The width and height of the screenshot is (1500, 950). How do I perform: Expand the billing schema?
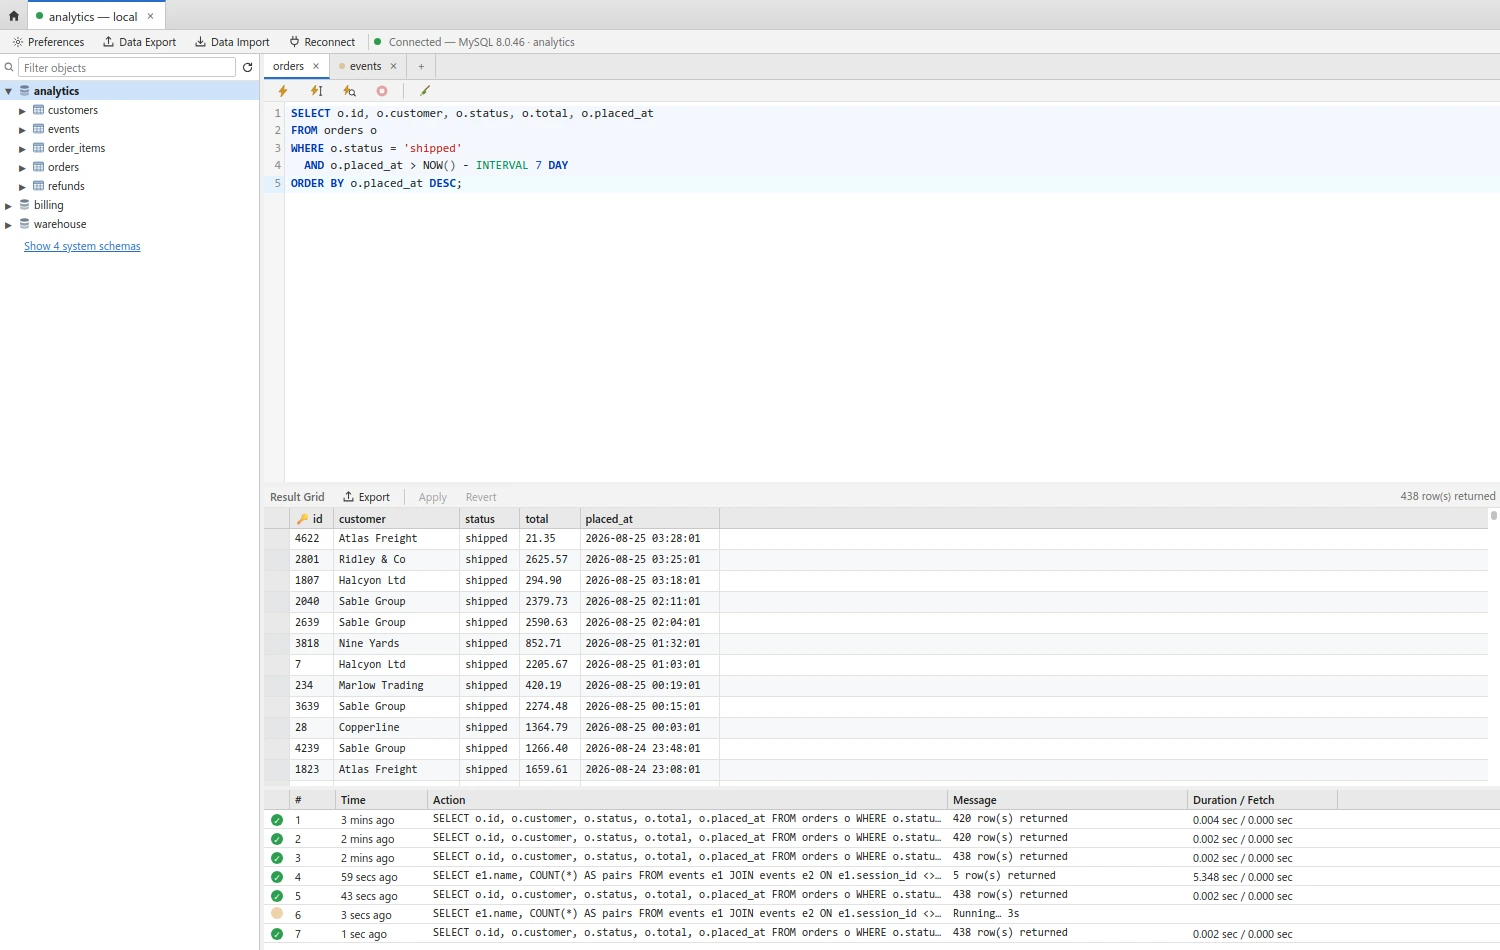[x=8, y=206]
